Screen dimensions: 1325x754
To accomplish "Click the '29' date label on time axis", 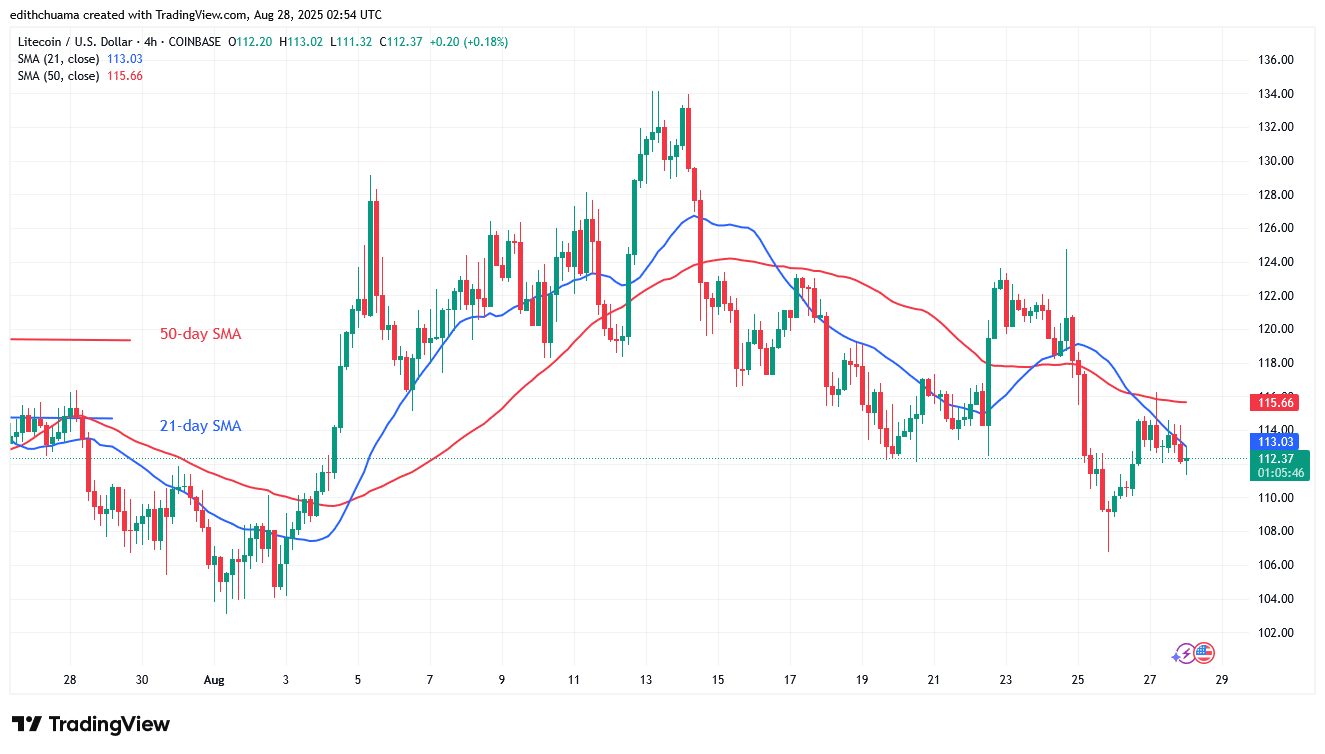I will click(1221, 679).
